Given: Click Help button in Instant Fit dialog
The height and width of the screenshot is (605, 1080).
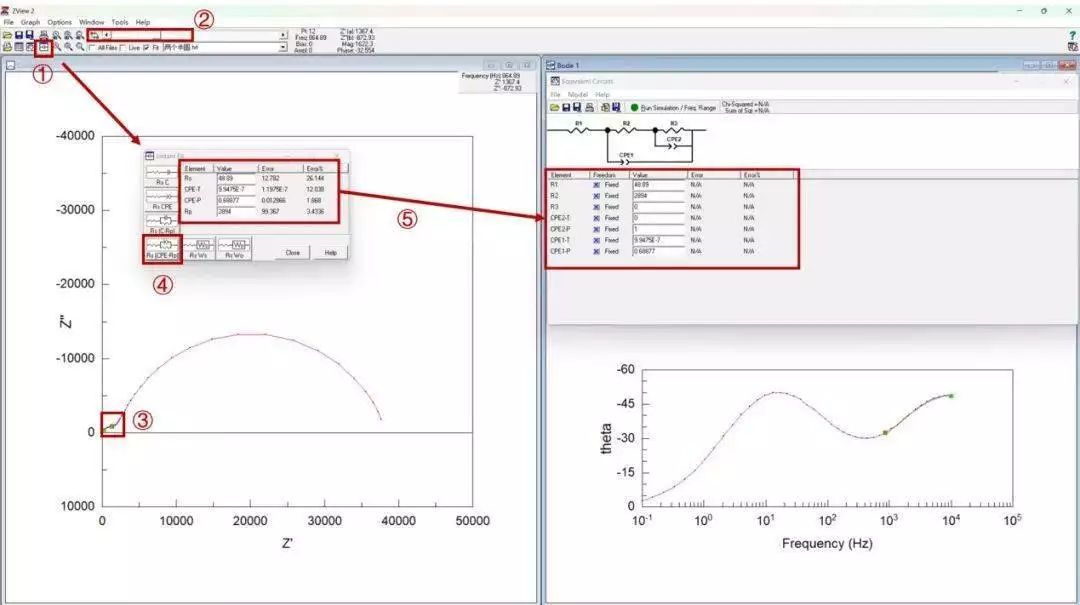Looking at the screenshot, I should click(x=331, y=253).
